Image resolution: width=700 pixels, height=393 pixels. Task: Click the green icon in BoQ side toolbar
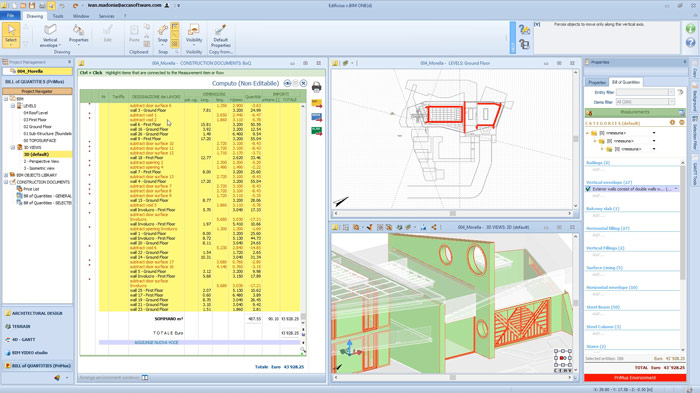tap(317, 131)
